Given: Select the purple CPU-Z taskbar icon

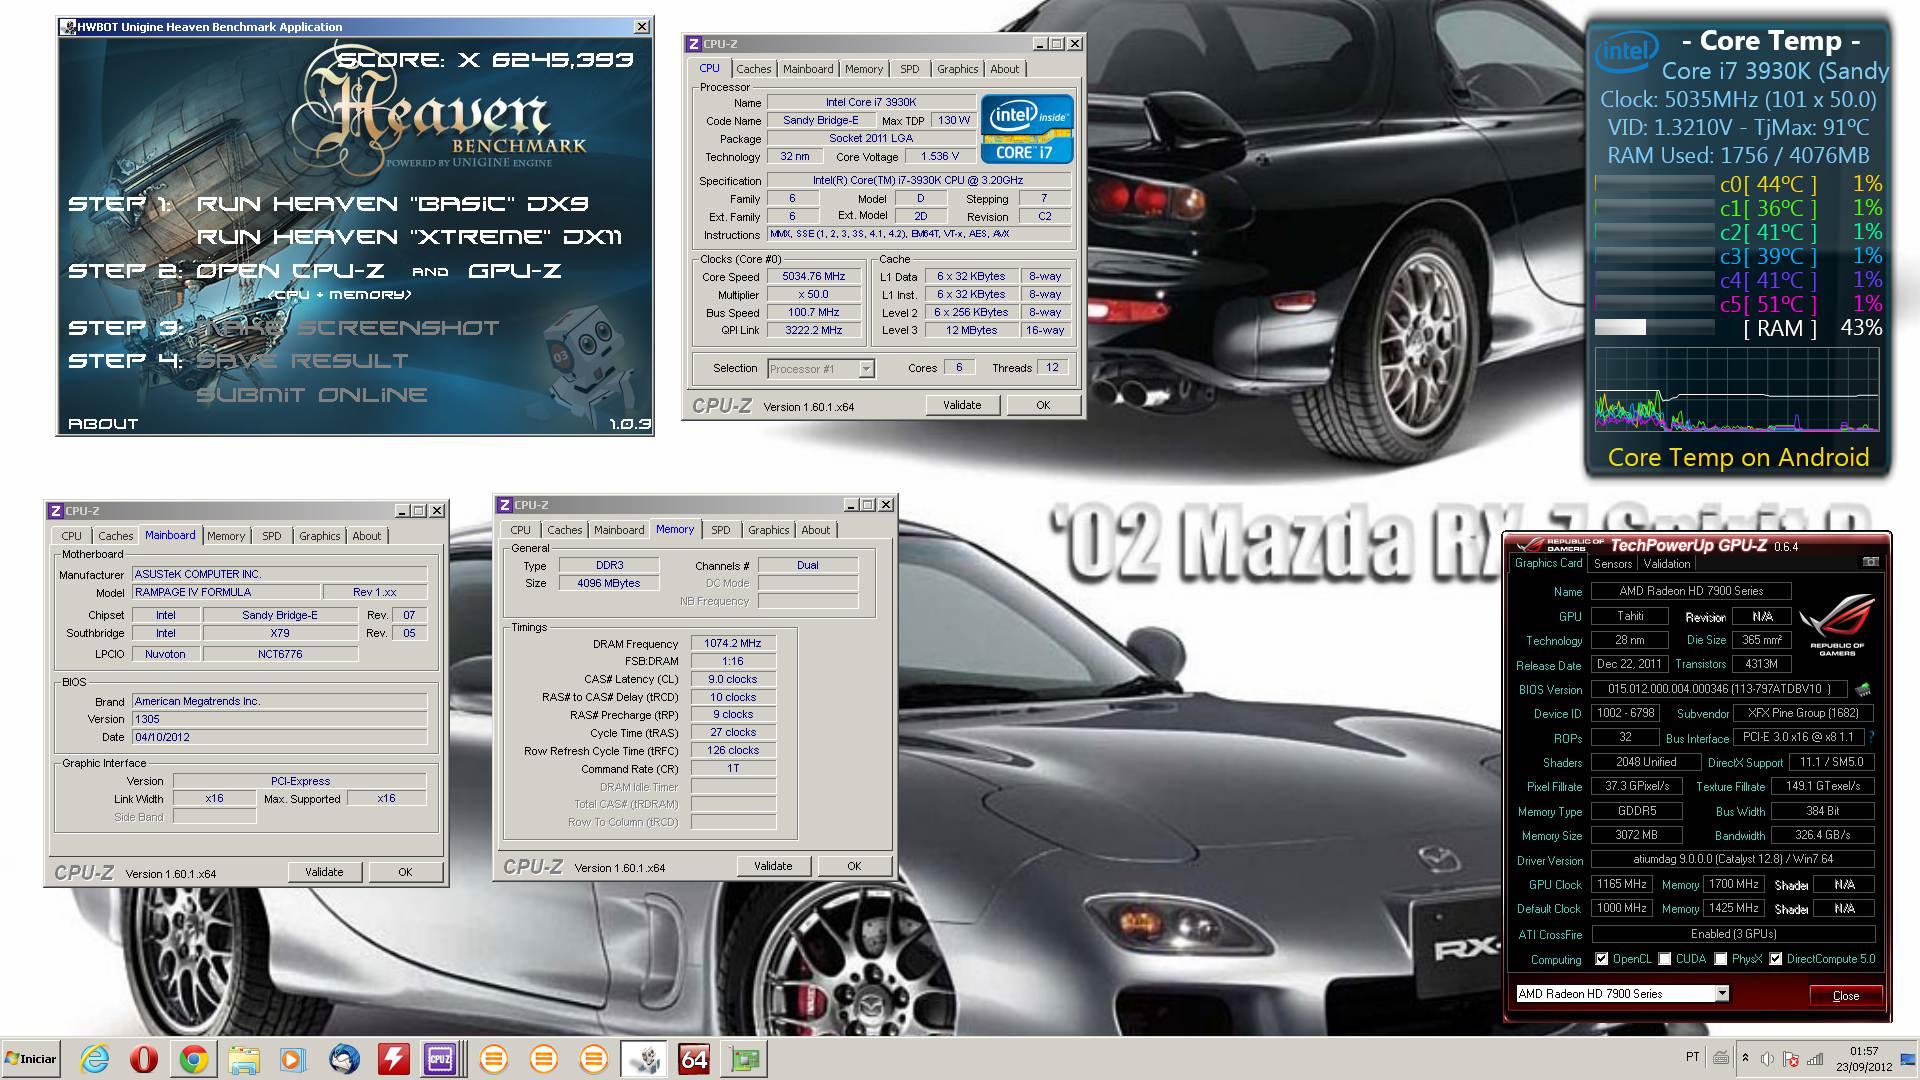Looking at the screenshot, I should click(x=440, y=1059).
